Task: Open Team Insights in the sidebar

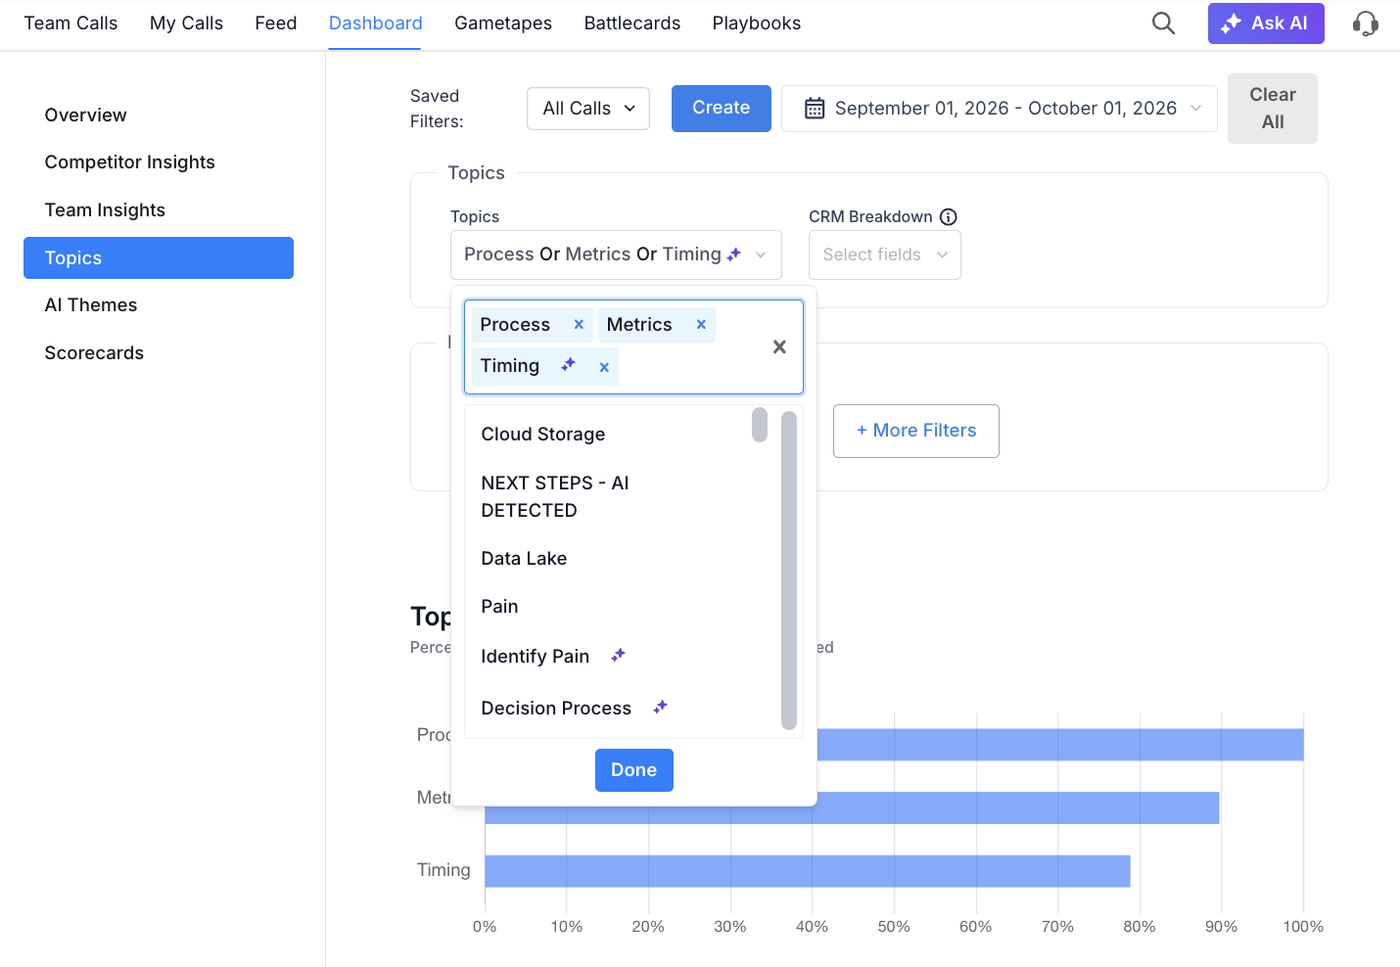Action: [x=105, y=210]
